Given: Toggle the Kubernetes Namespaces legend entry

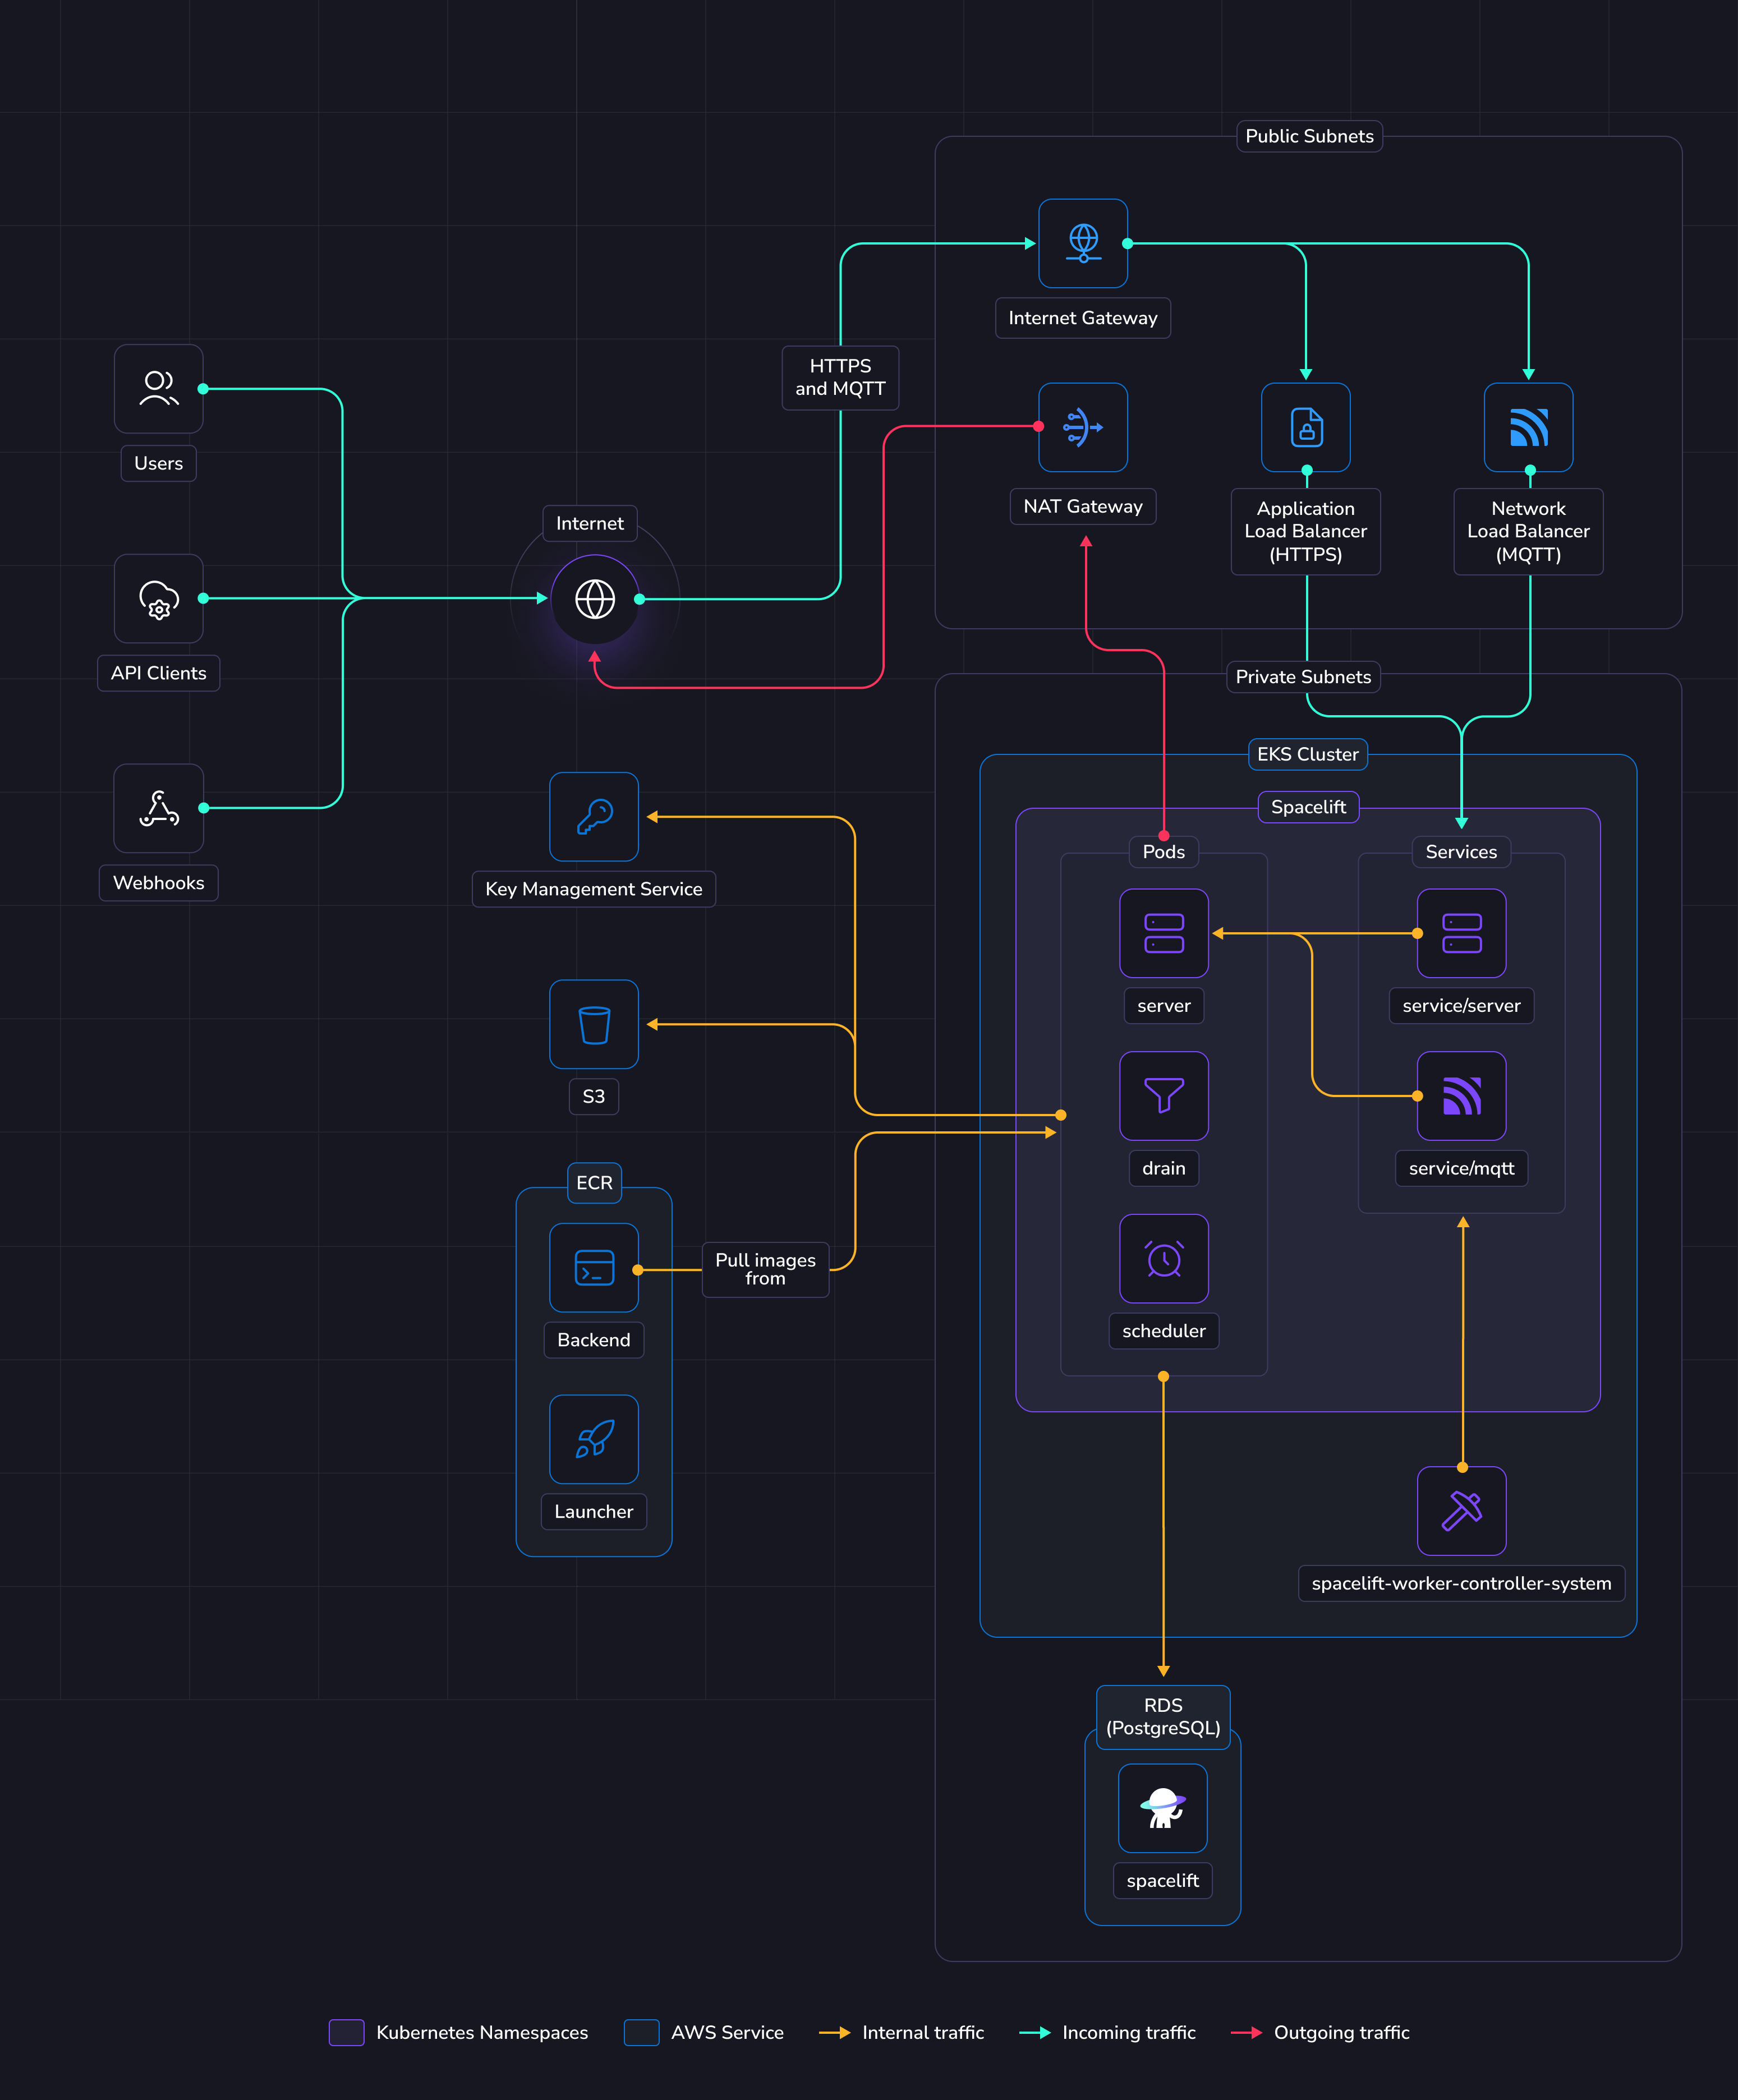Looking at the screenshot, I should 345,2032.
